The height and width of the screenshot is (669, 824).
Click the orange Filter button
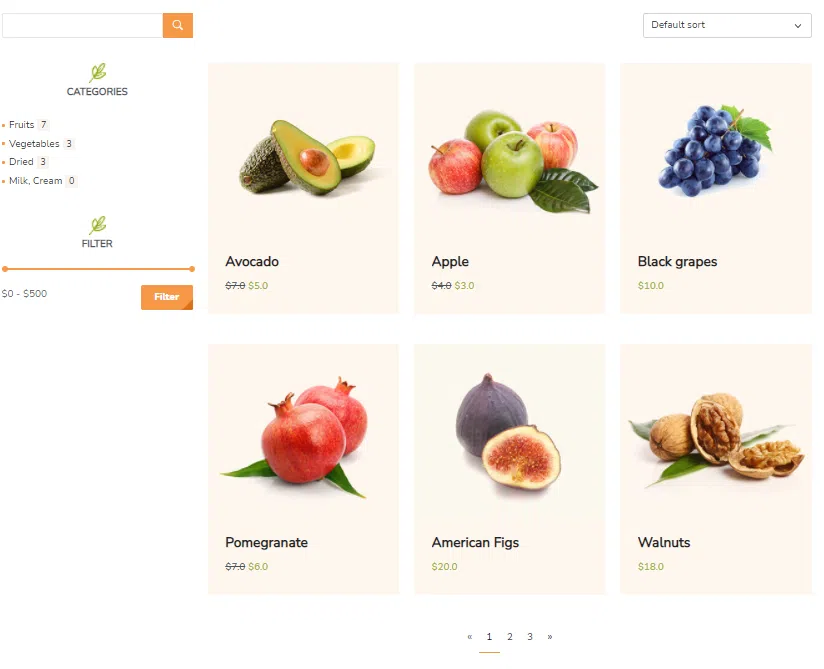coord(167,297)
